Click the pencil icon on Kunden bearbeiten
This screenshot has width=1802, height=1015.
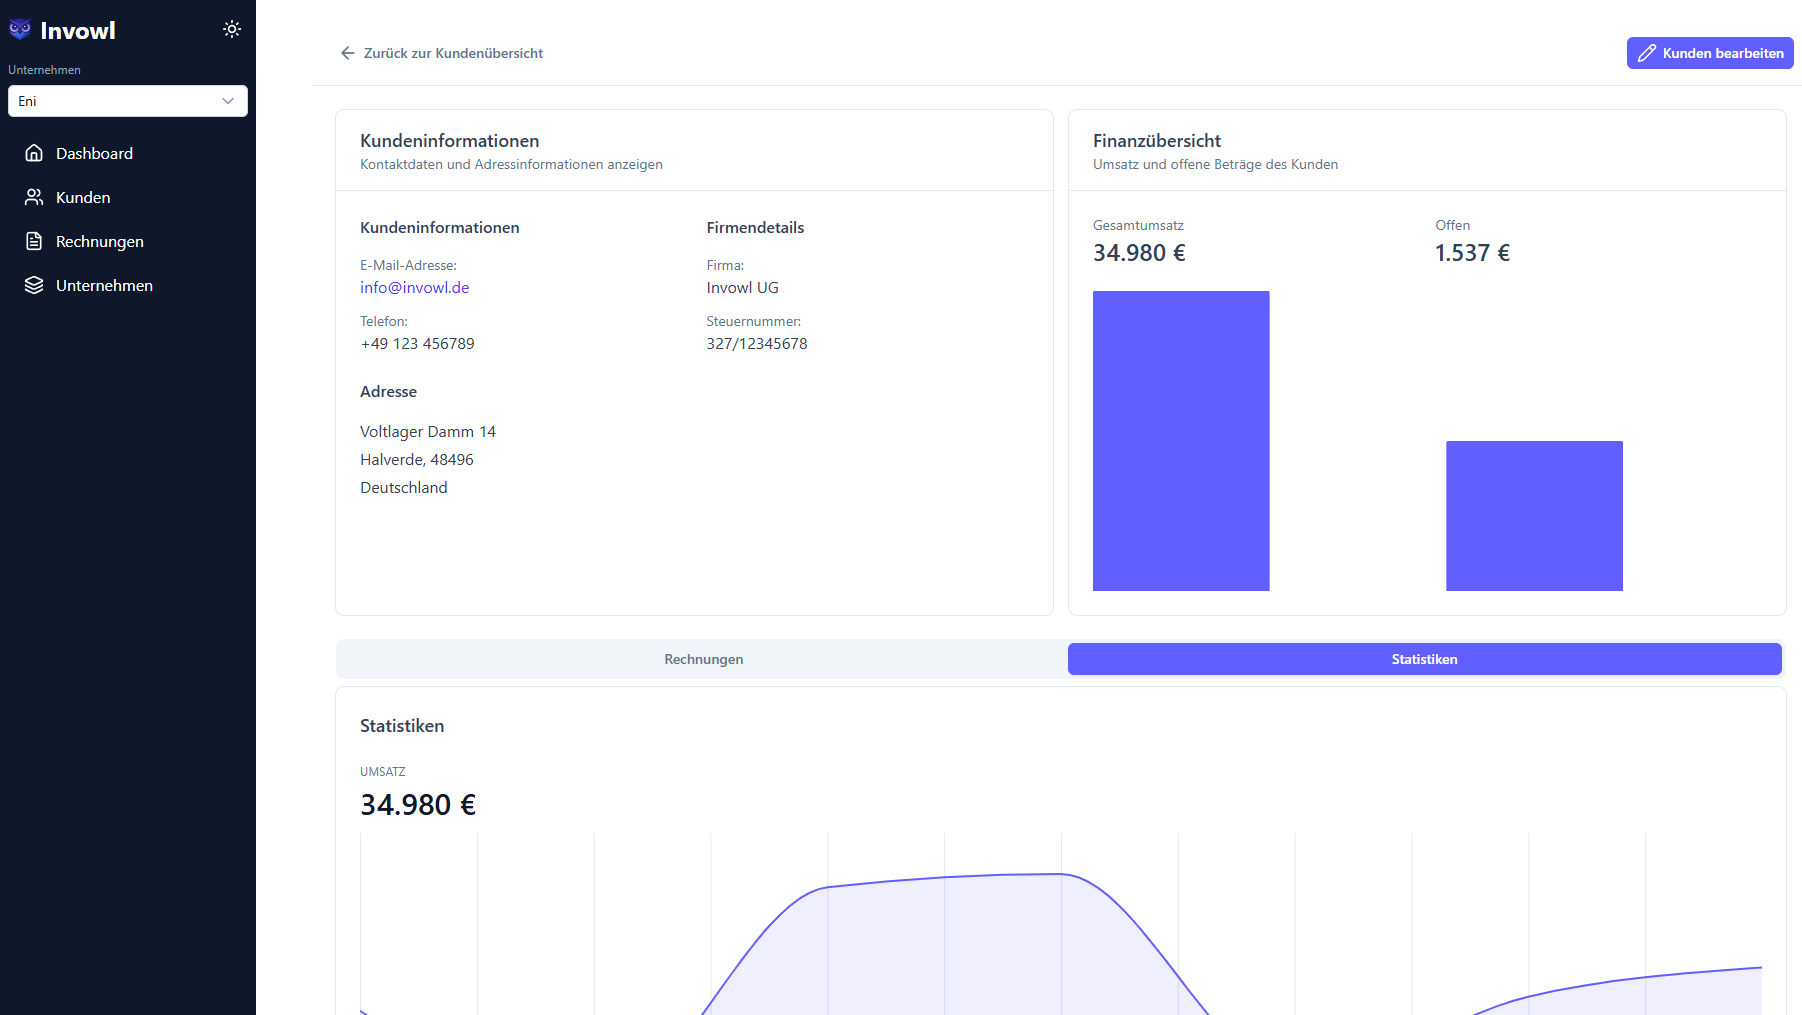pos(1648,52)
